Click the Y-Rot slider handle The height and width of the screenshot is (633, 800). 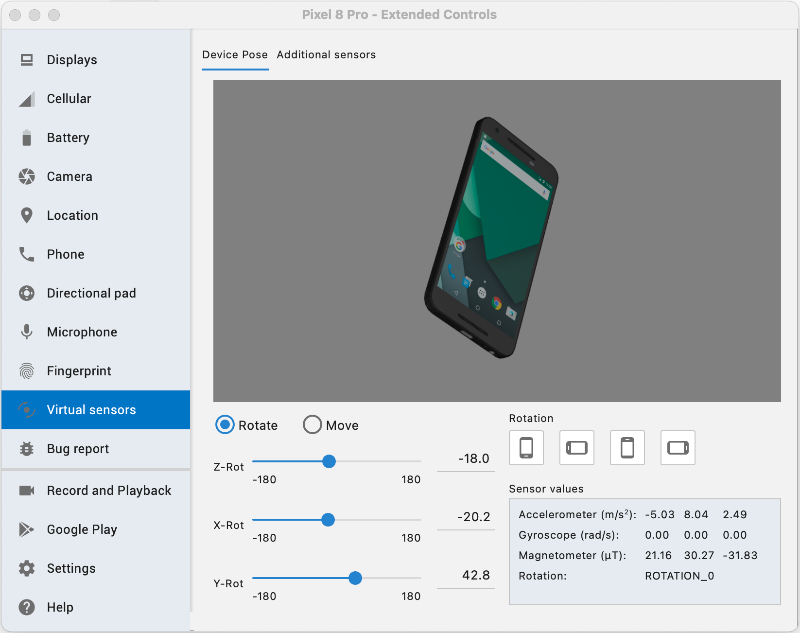click(355, 578)
